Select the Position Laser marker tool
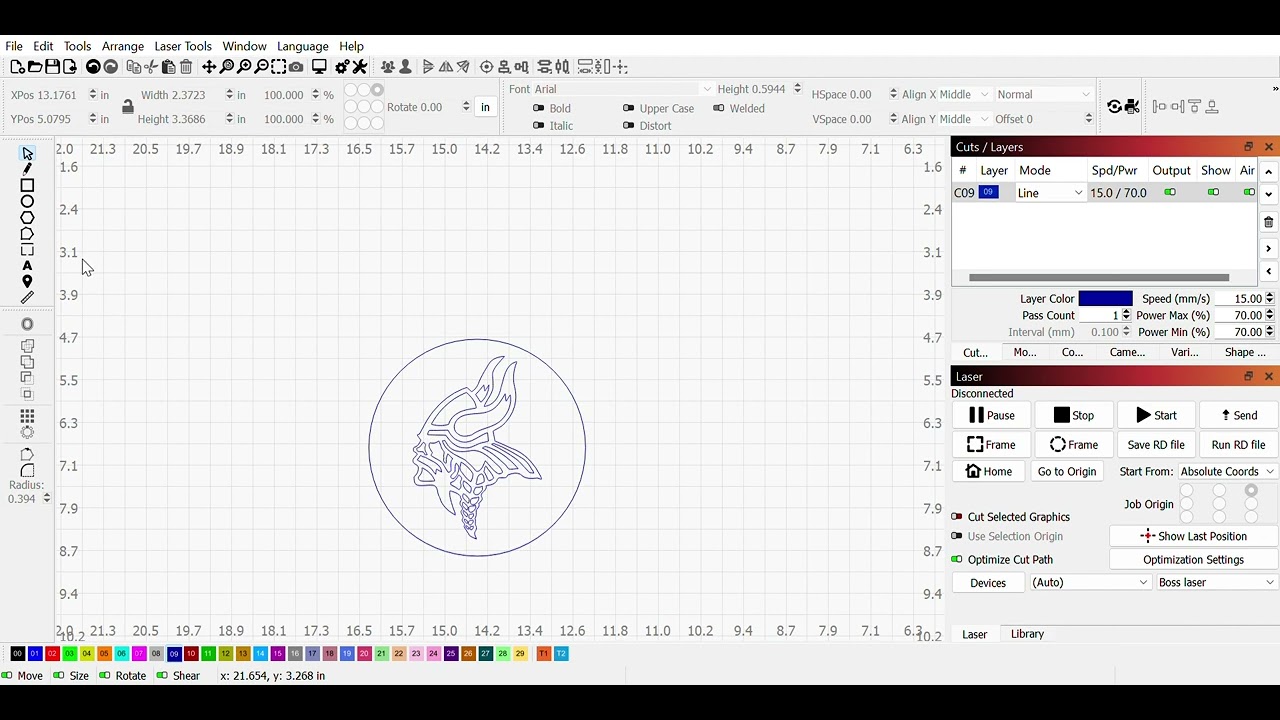Screen dimensions: 1280x720 27,281
